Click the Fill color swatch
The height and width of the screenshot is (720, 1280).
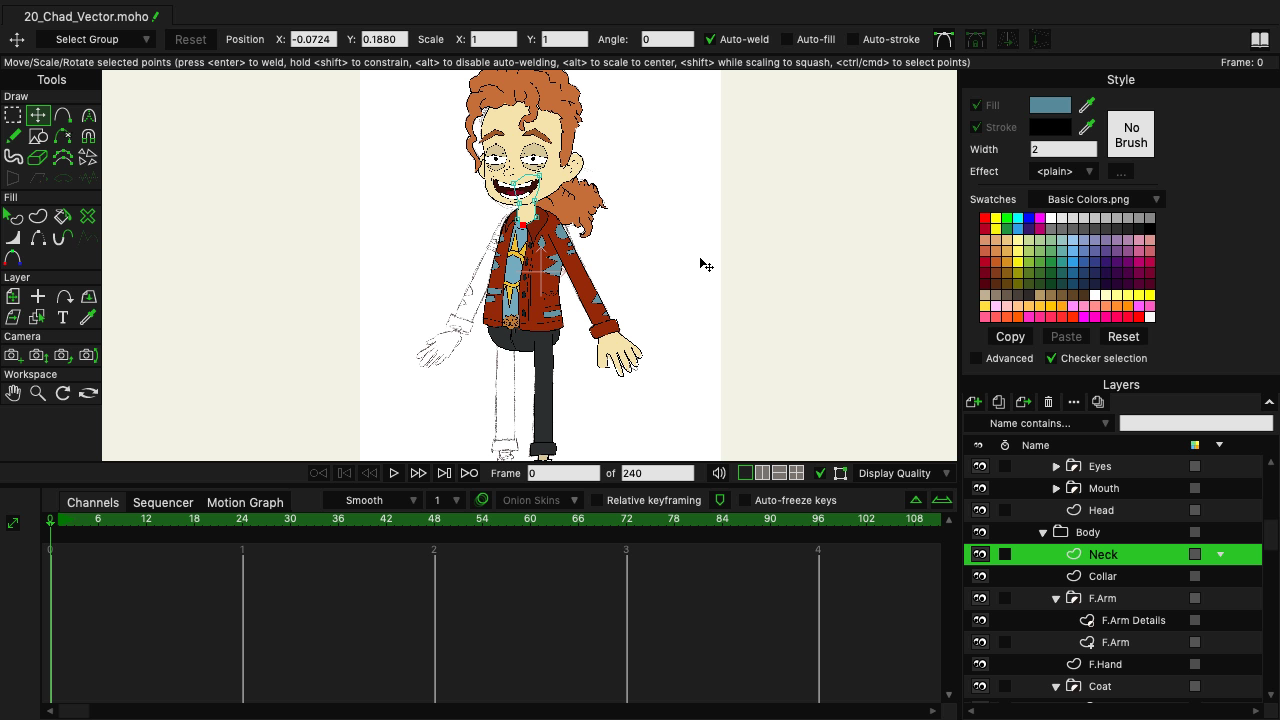(x=1050, y=105)
